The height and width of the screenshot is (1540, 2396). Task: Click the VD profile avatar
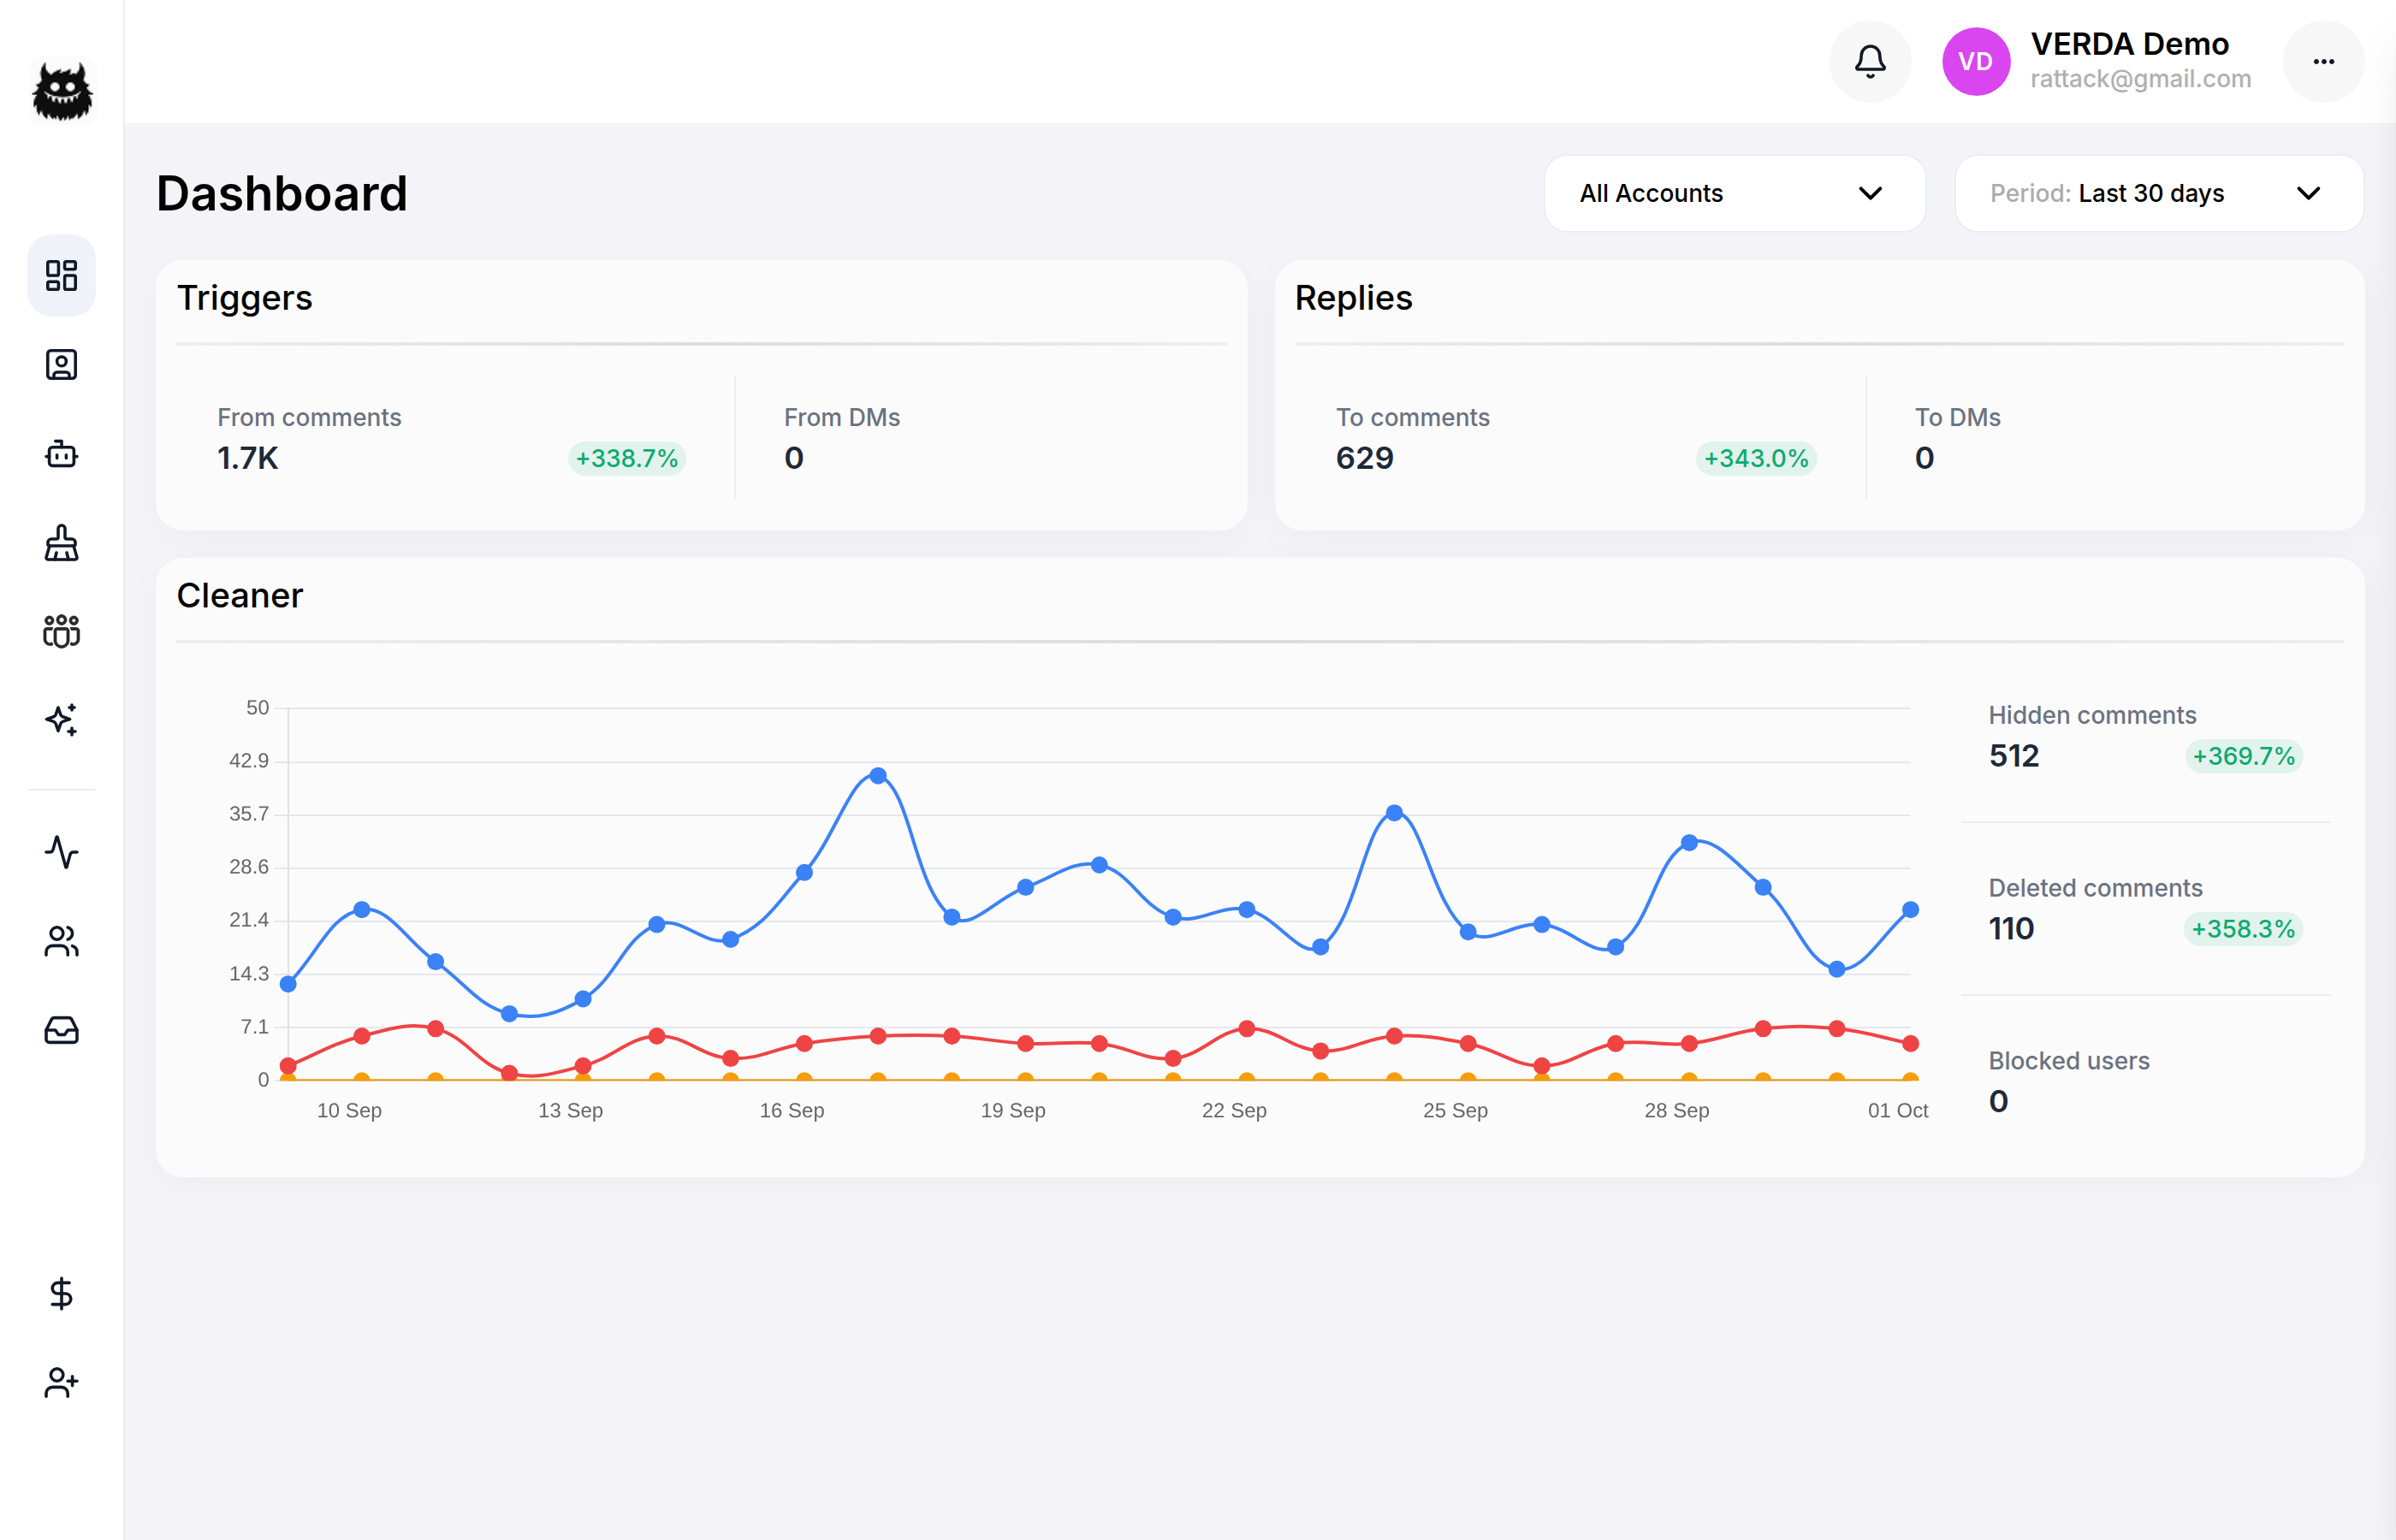1976,62
